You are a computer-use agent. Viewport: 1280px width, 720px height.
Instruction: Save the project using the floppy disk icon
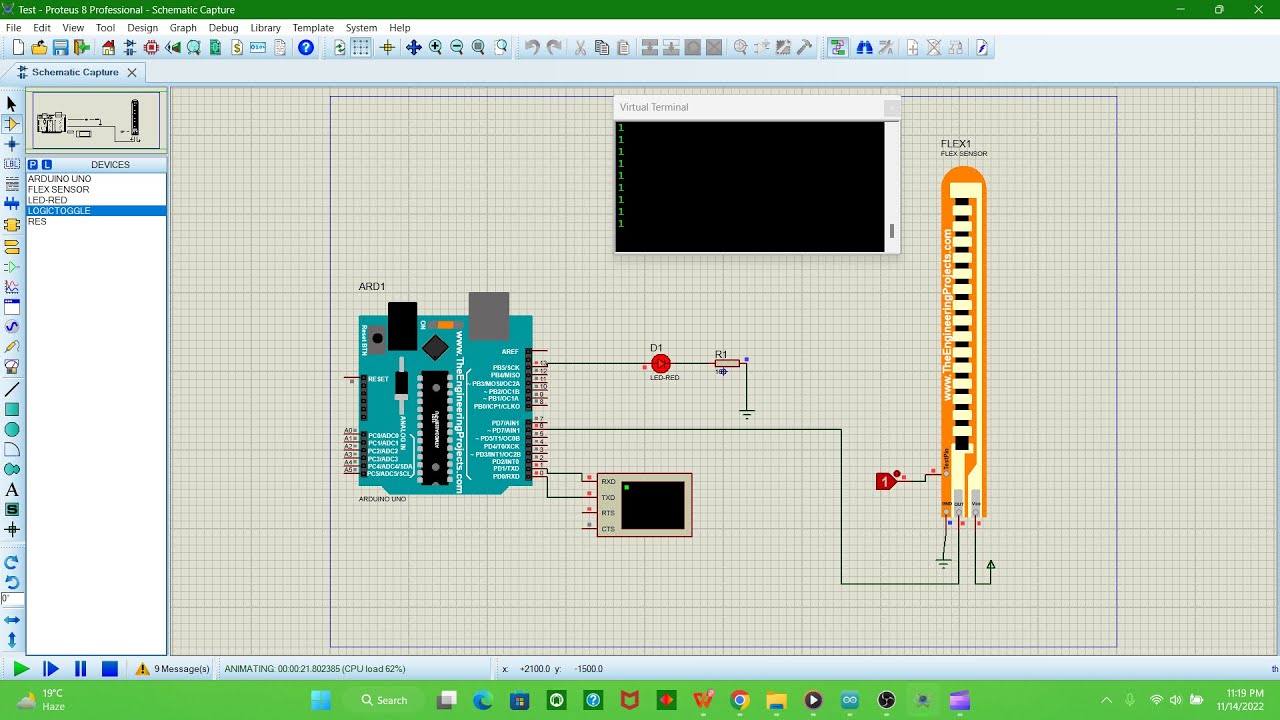(x=60, y=47)
